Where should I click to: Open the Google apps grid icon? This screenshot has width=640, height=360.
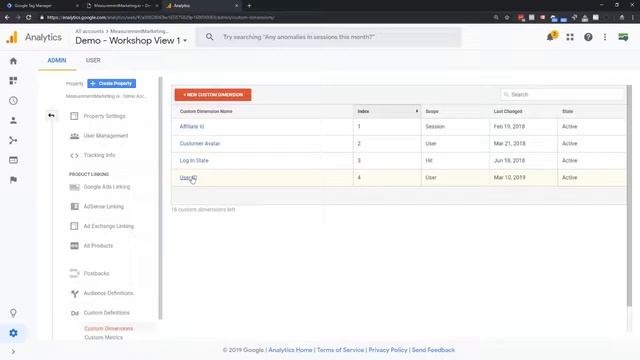(x=570, y=37)
